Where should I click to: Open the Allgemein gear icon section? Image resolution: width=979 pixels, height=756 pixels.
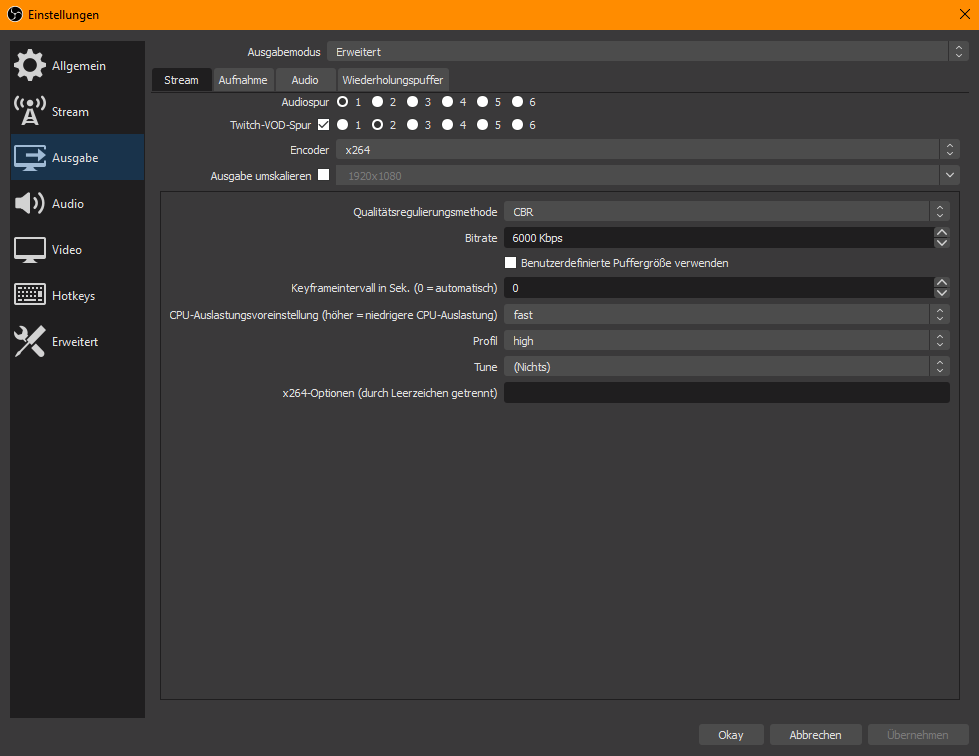(x=29, y=66)
